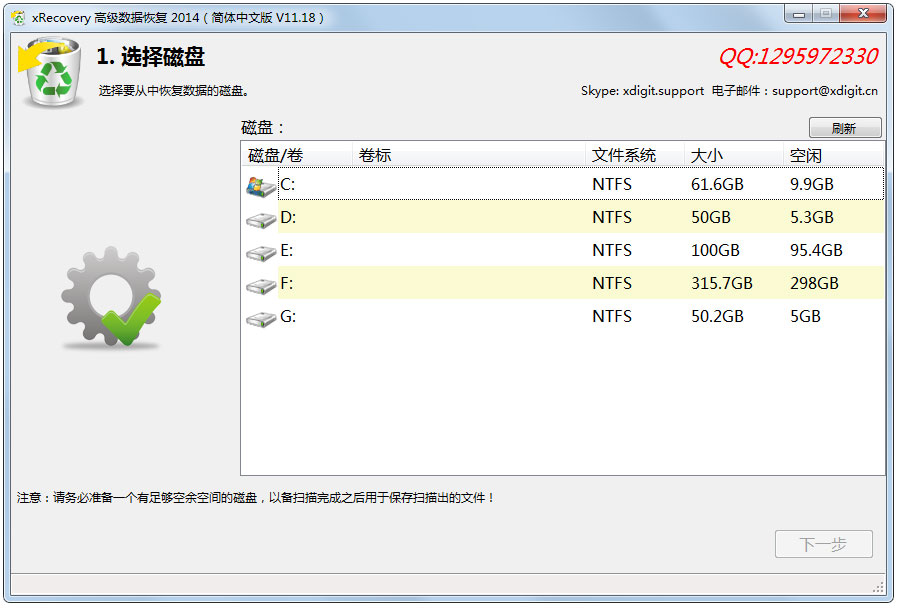The height and width of the screenshot is (608, 899).
Task: Sort by the 文件系统 column header
Action: pos(635,155)
